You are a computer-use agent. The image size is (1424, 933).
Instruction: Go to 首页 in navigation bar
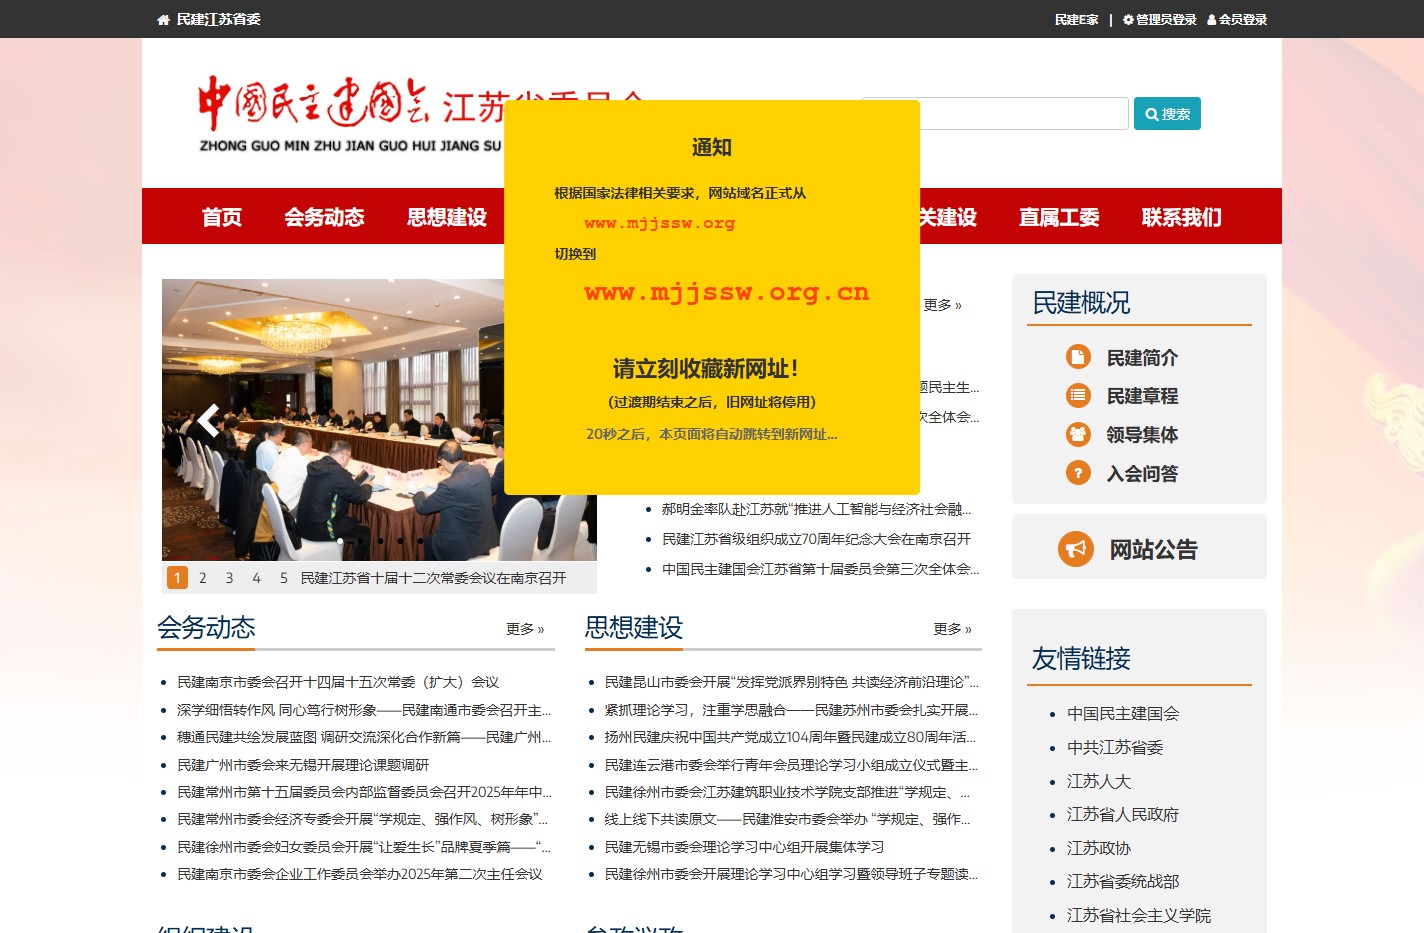coord(222,217)
